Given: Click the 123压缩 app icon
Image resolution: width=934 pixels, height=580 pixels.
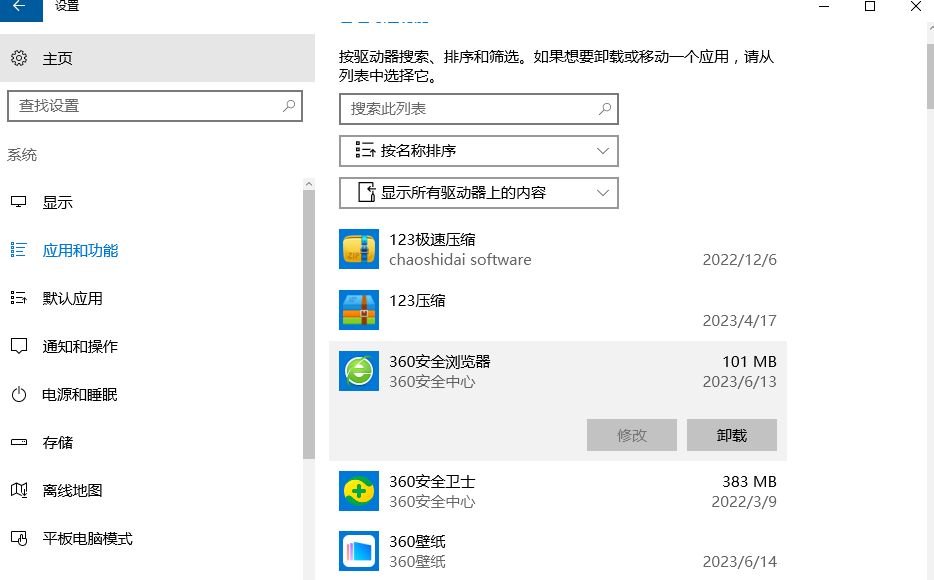Looking at the screenshot, I should point(358,310).
